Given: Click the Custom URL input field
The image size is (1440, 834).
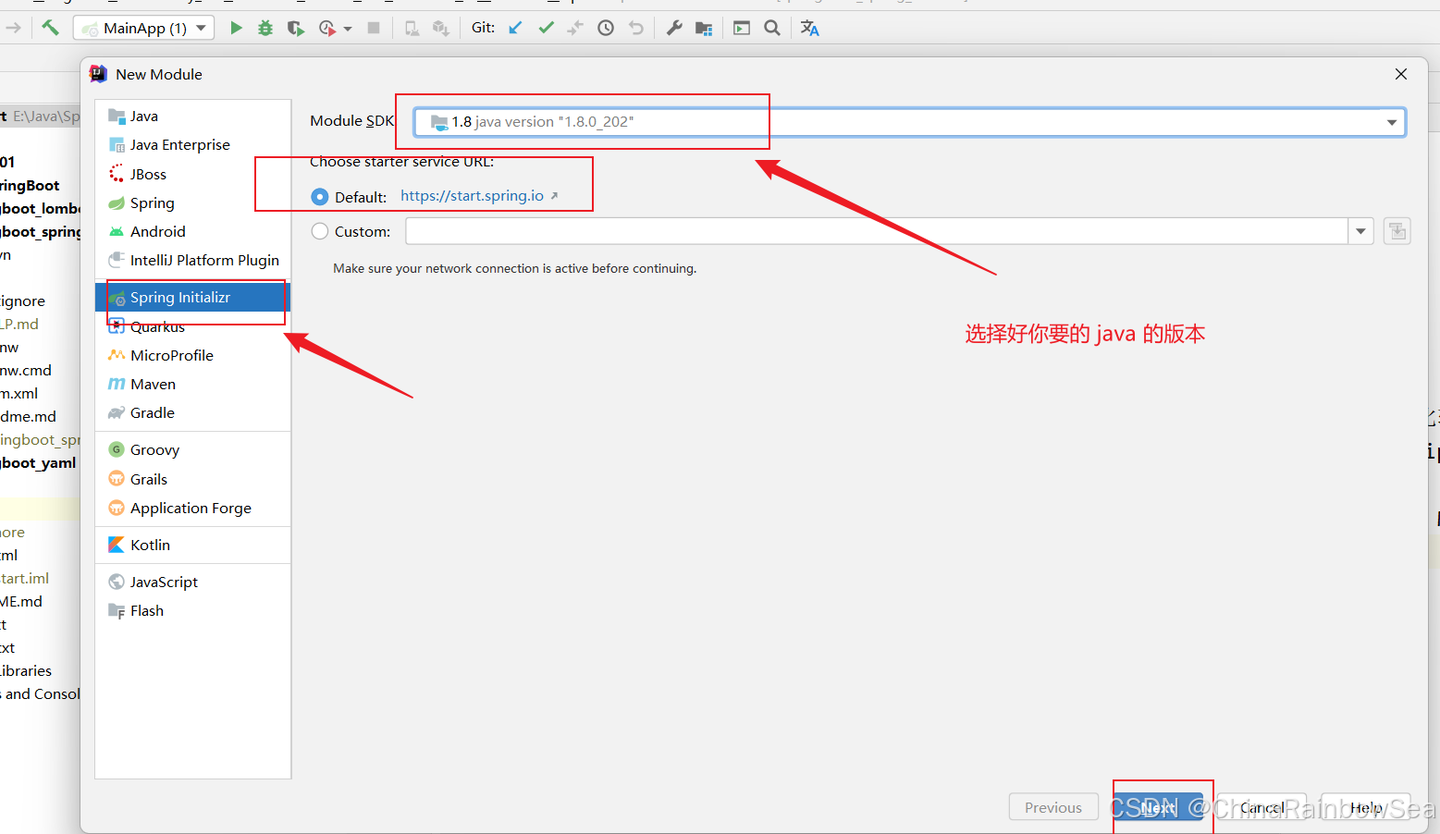Looking at the screenshot, I should point(877,231).
